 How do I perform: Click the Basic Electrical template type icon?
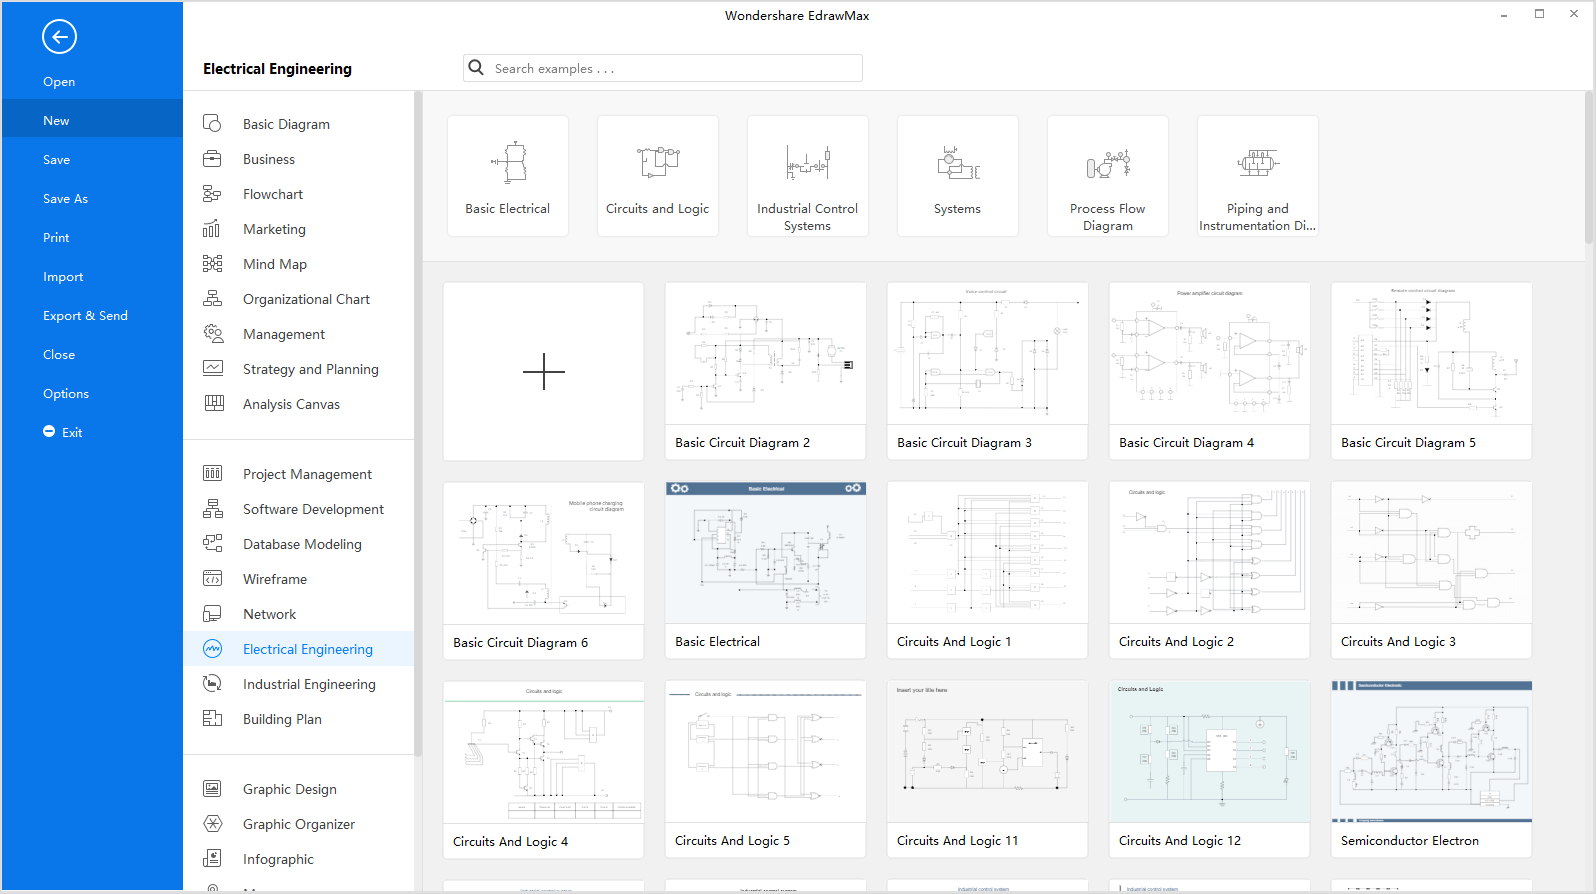tap(508, 163)
